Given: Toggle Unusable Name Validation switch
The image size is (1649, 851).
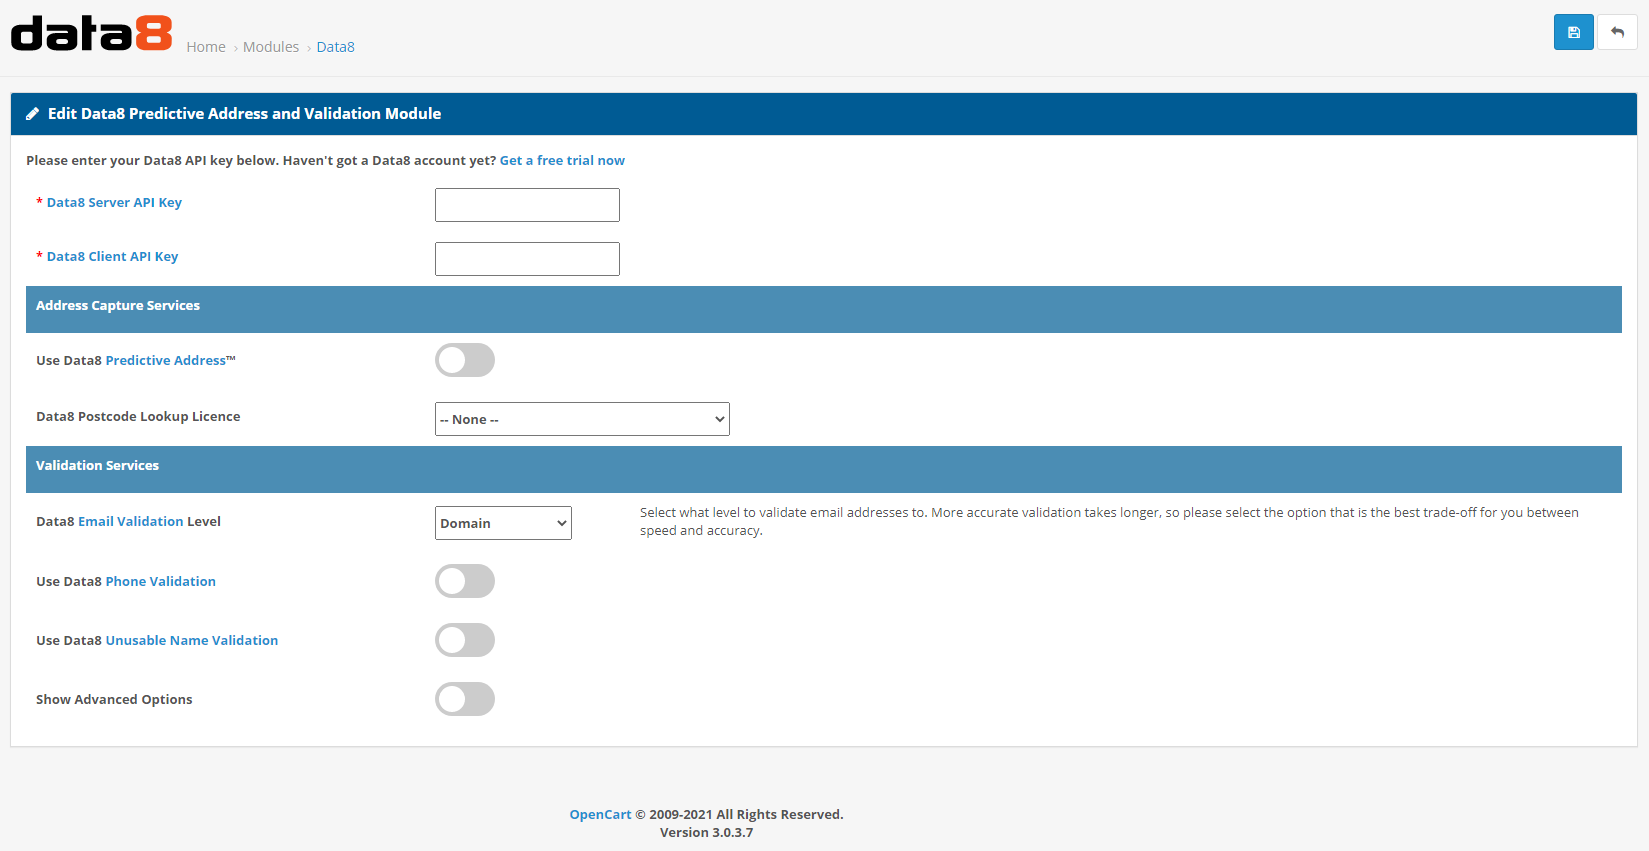Looking at the screenshot, I should [x=465, y=640].
